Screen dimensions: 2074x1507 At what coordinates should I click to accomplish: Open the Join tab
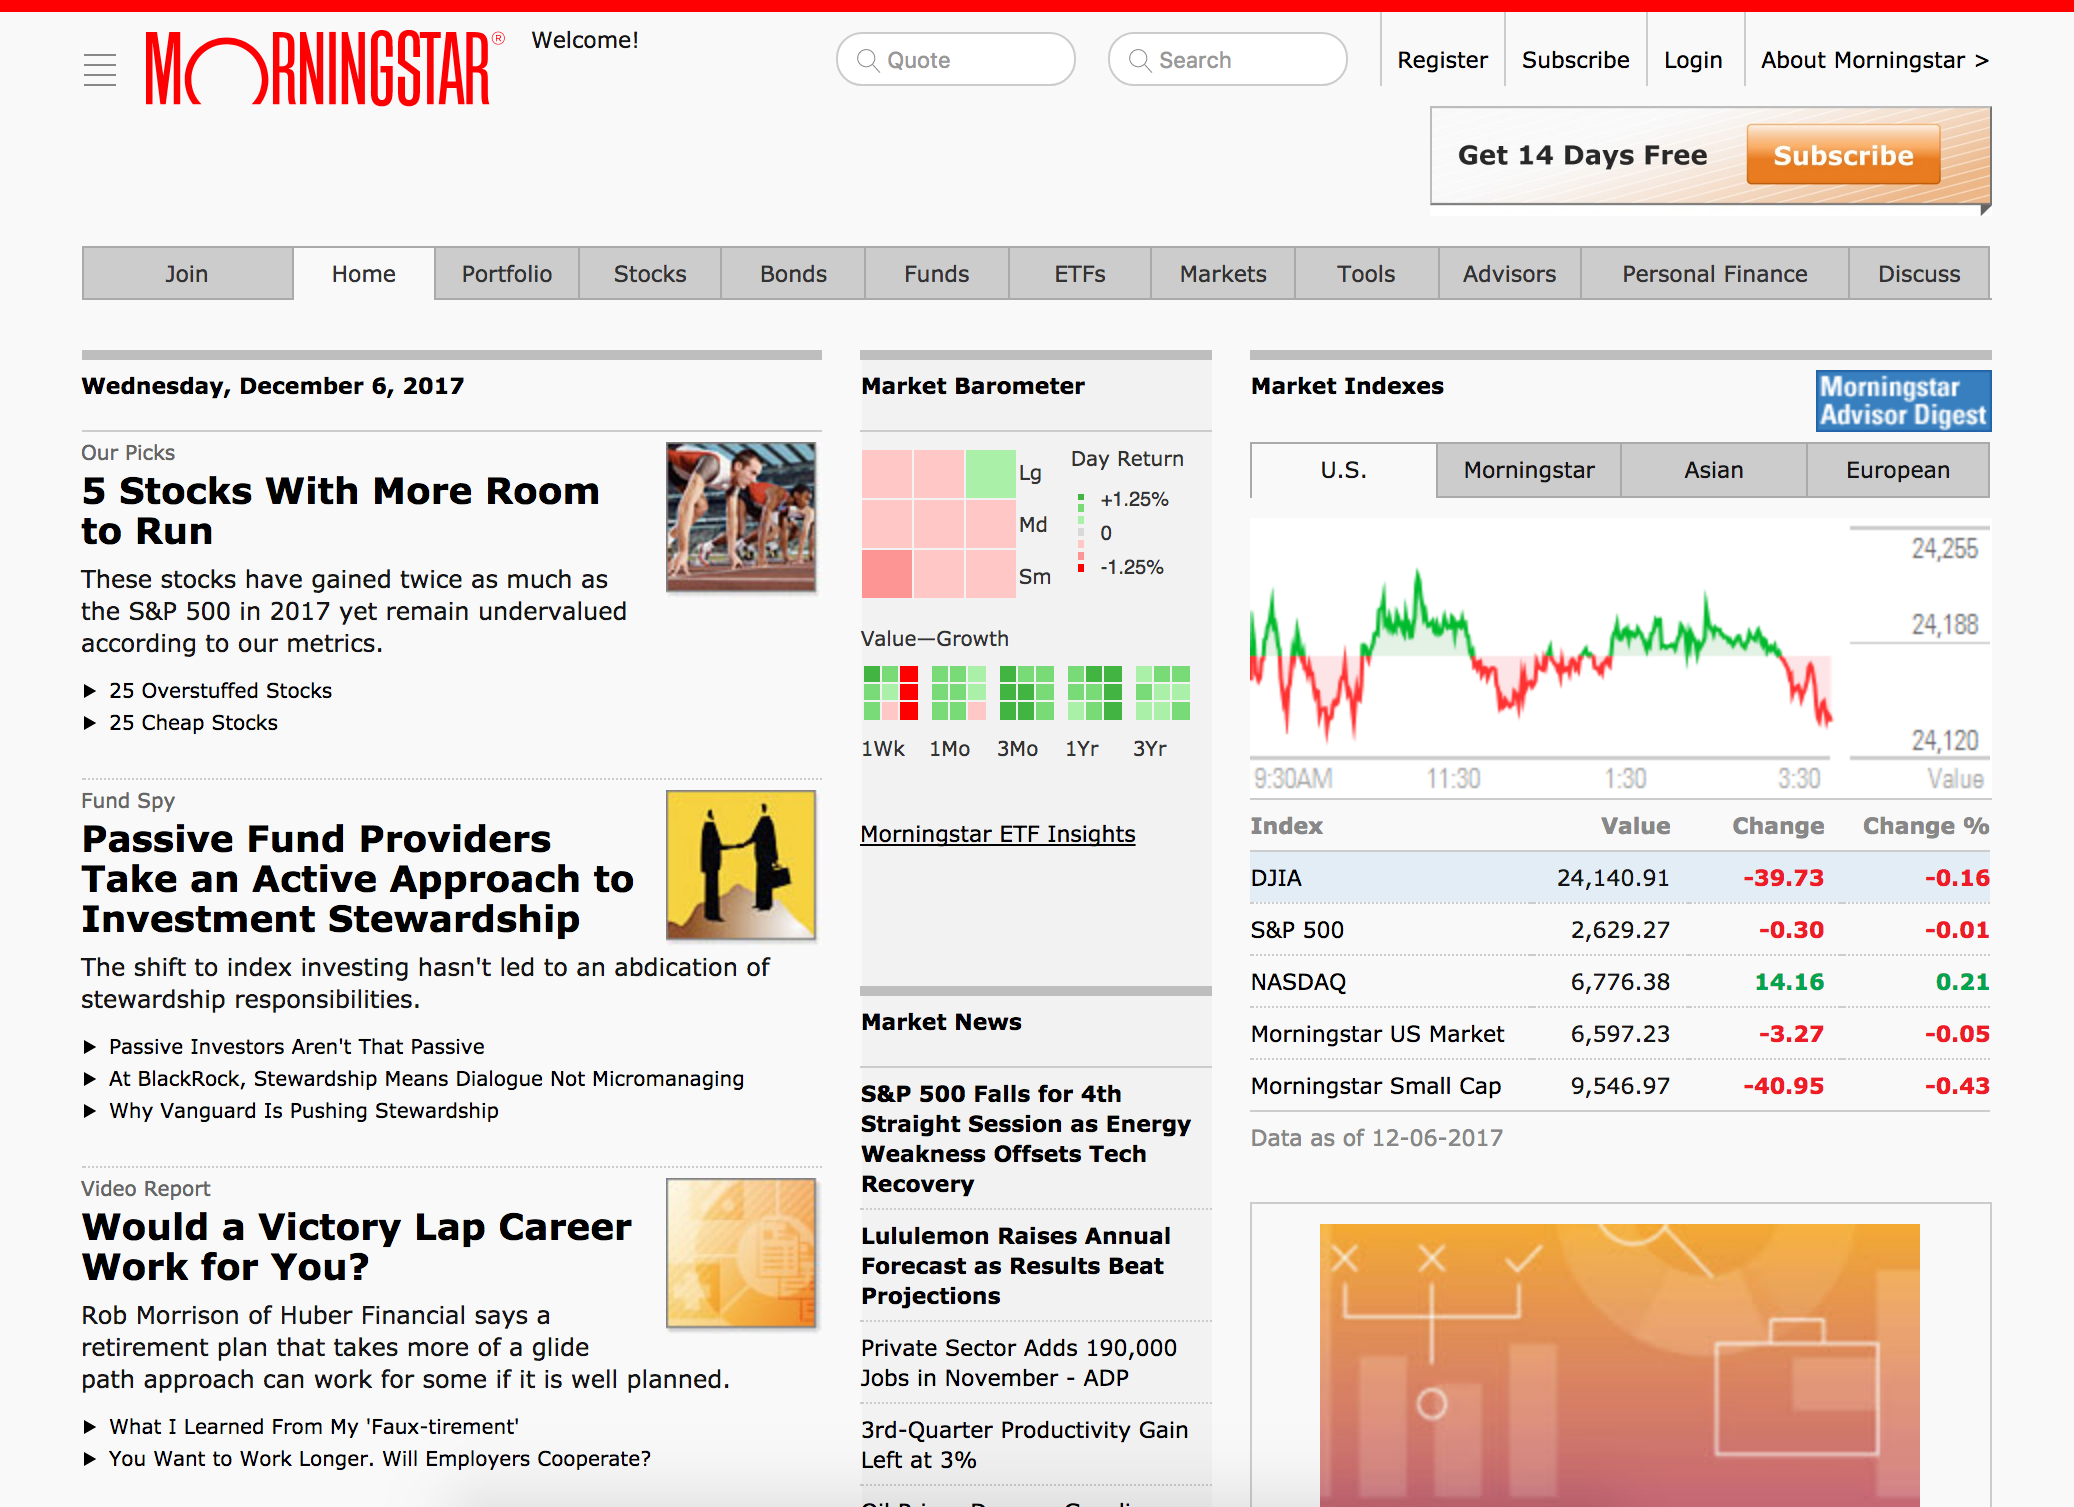[187, 274]
